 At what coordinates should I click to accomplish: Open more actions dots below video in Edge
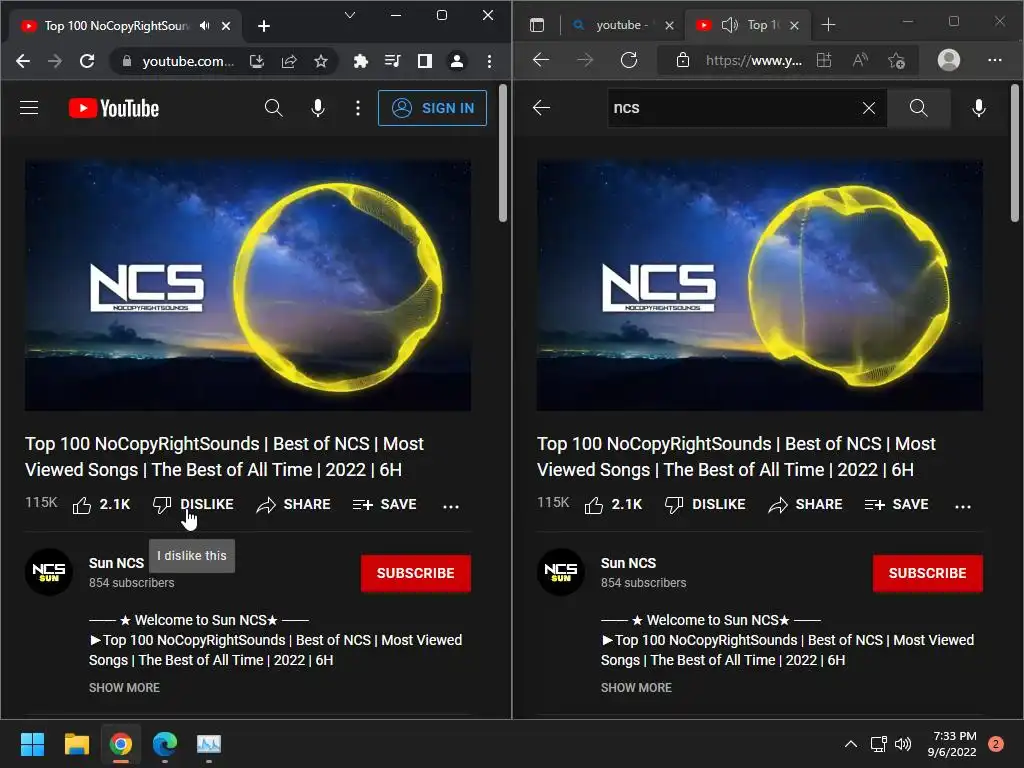[x=963, y=506]
